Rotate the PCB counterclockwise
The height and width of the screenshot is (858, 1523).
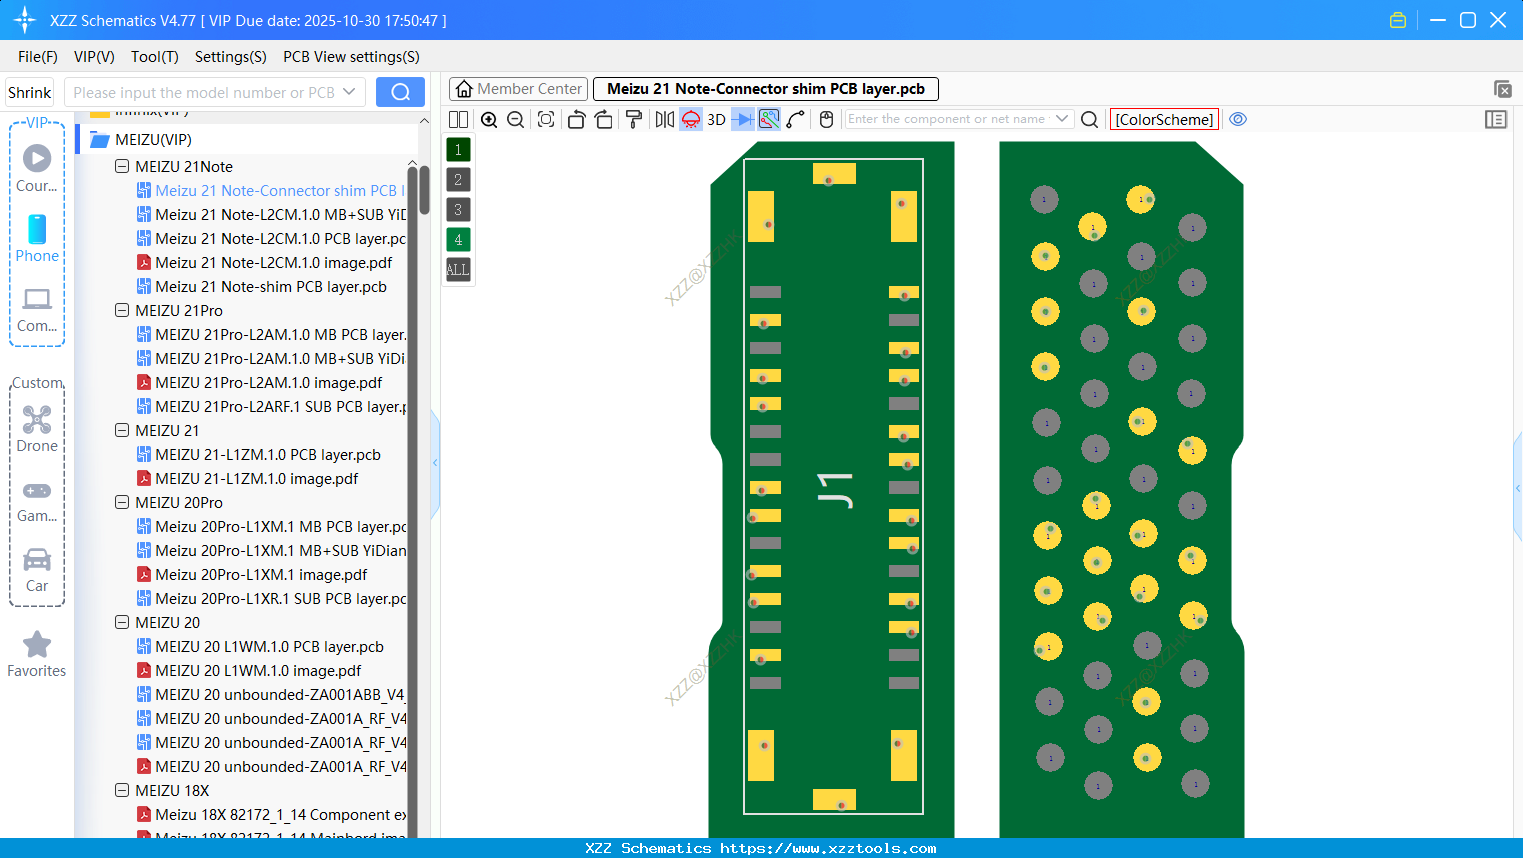(576, 120)
